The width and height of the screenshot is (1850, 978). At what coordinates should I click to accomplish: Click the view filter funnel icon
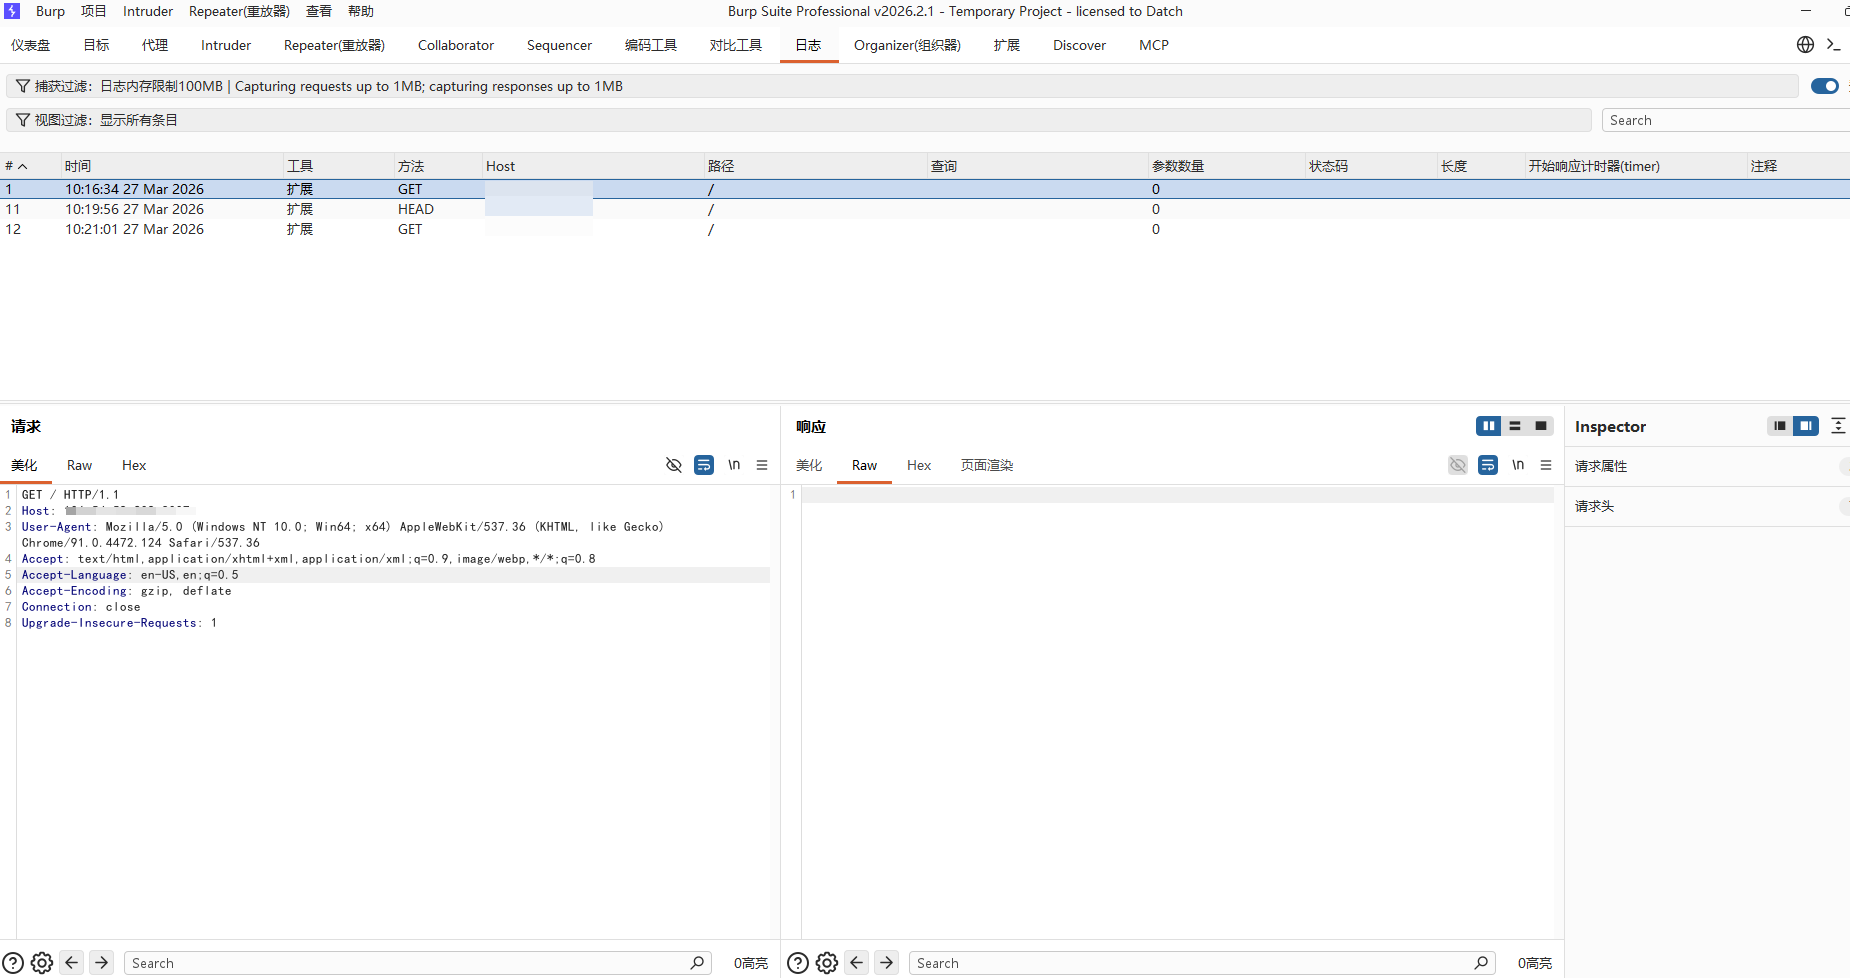click(x=22, y=119)
